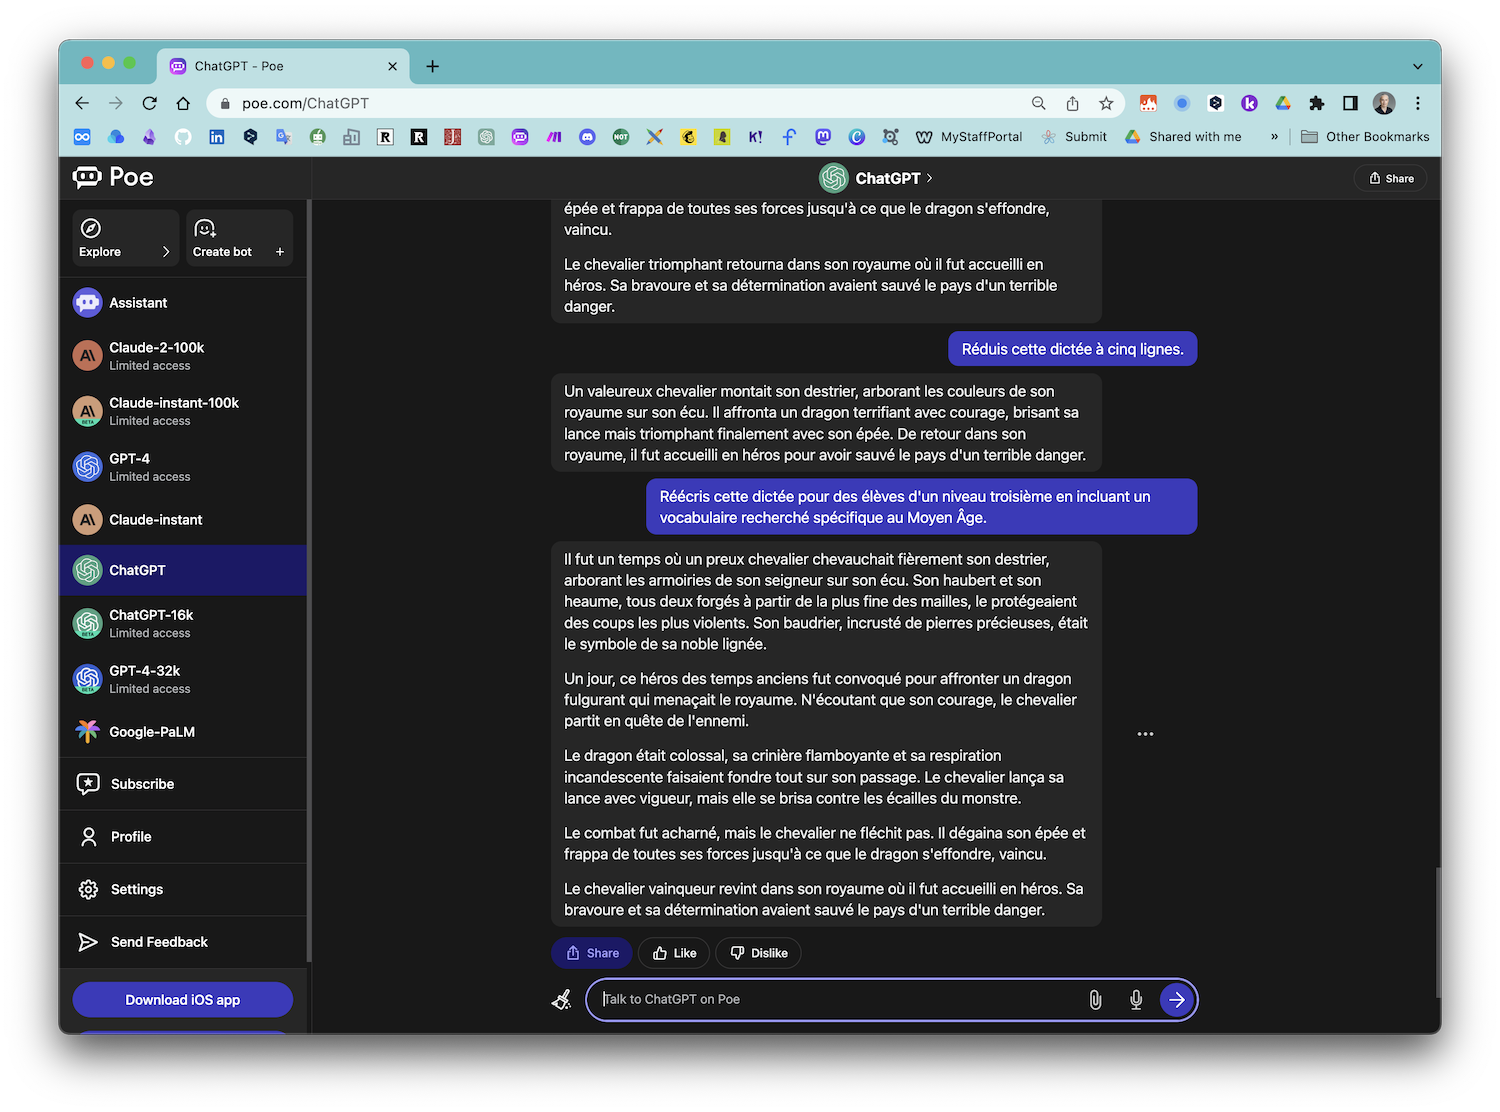Go back with the browser back arrow
1500x1112 pixels.
(82, 103)
